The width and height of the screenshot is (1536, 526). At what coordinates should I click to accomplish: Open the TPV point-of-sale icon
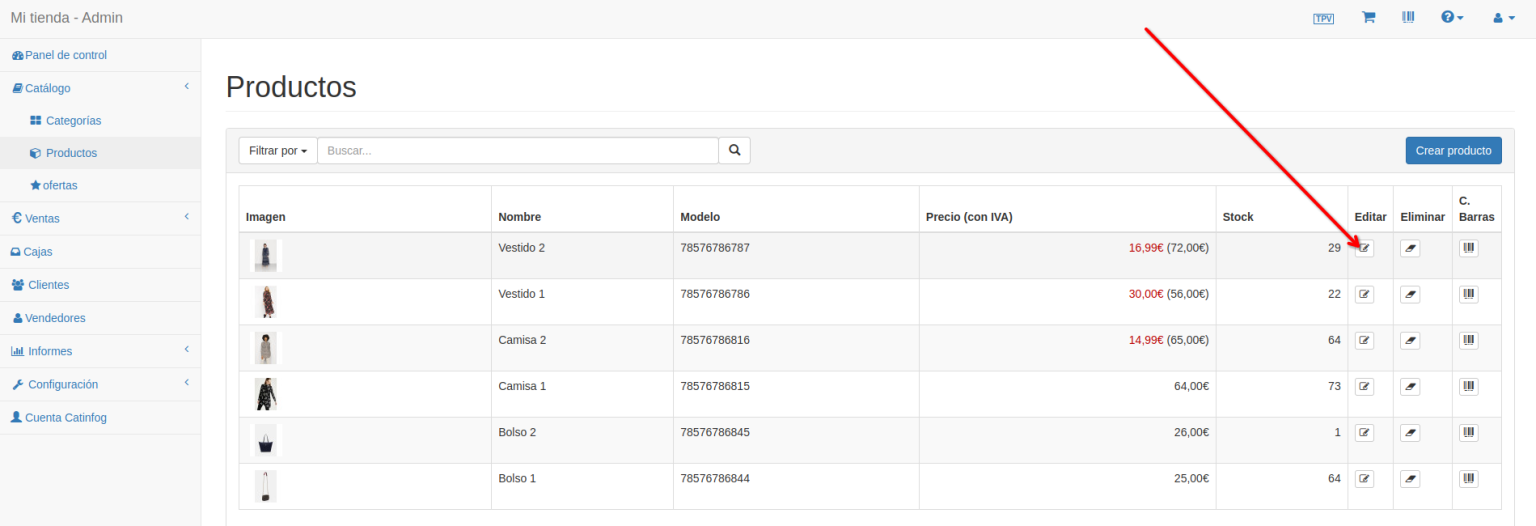point(1323,18)
